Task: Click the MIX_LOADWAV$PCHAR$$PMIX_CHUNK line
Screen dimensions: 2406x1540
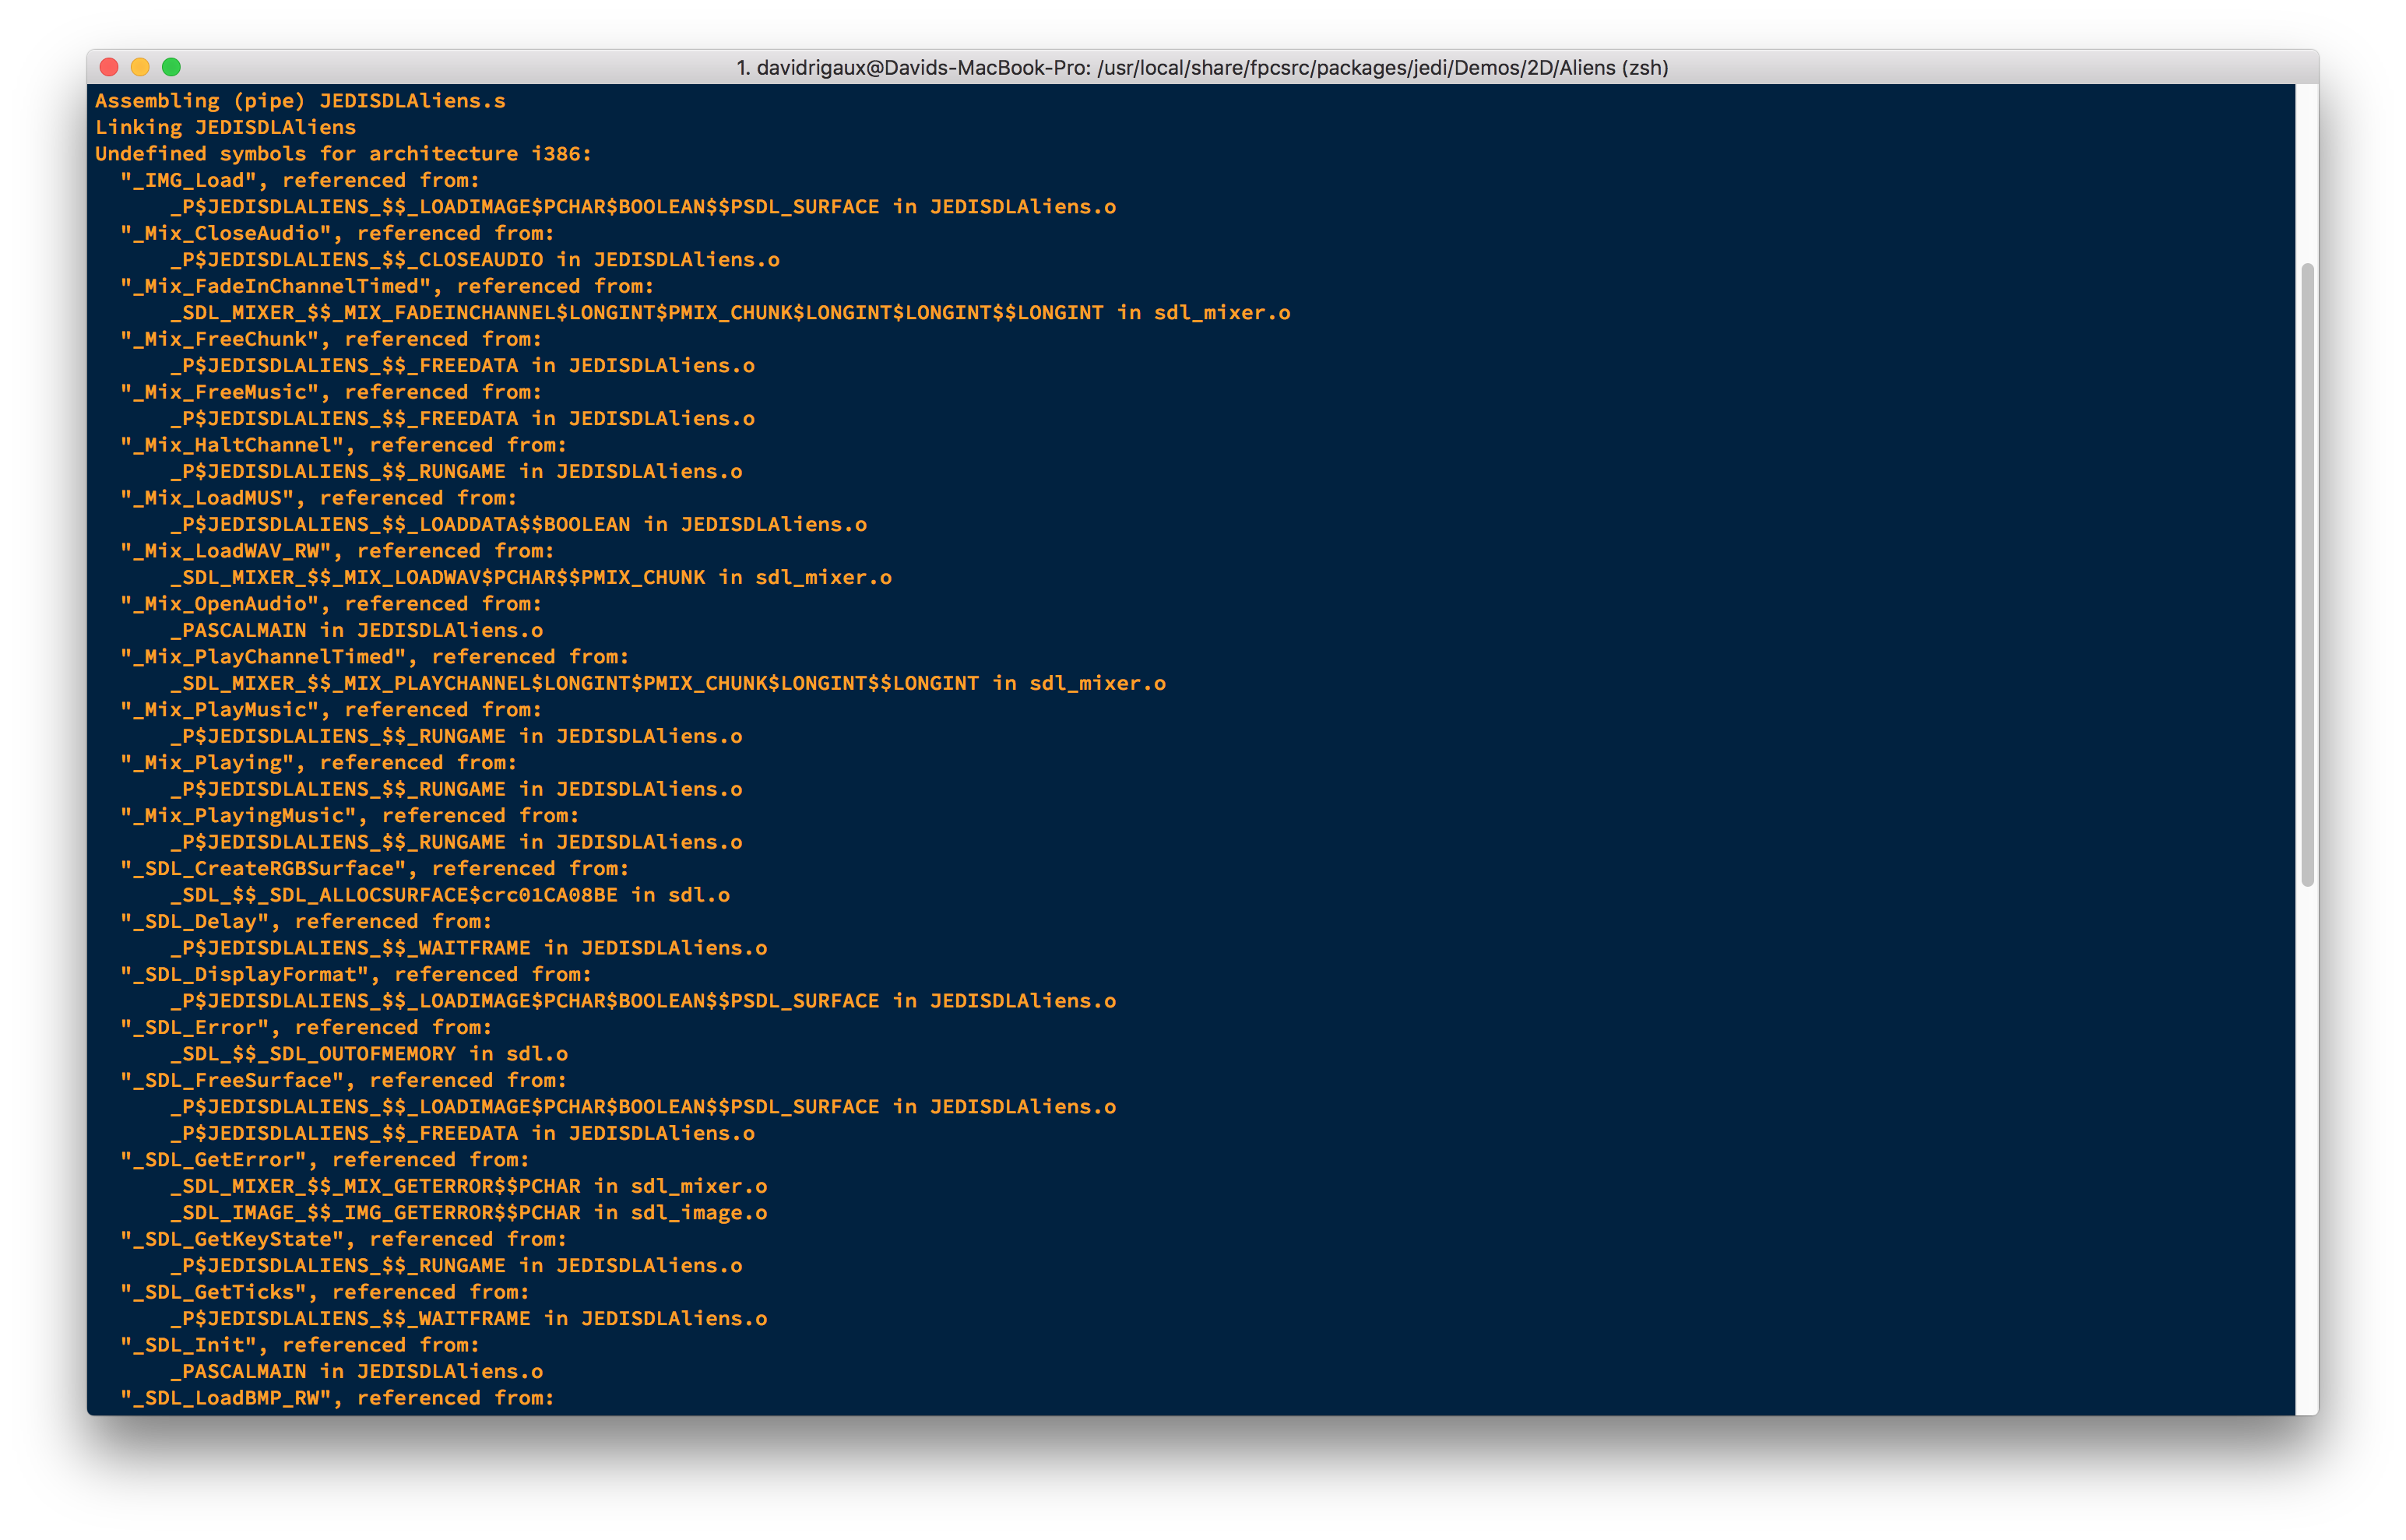Action: [x=531, y=577]
